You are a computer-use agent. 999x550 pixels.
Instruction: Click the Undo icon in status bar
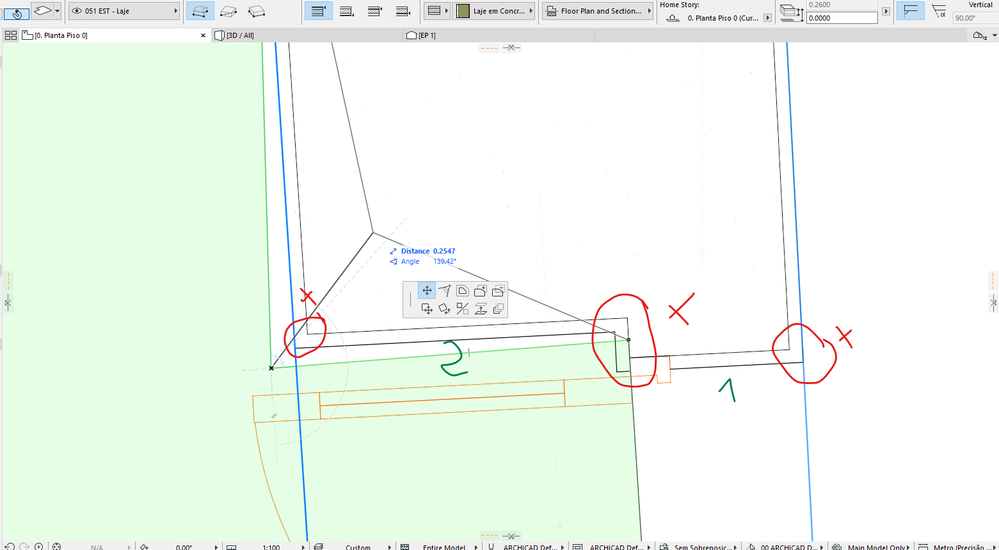(10, 546)
